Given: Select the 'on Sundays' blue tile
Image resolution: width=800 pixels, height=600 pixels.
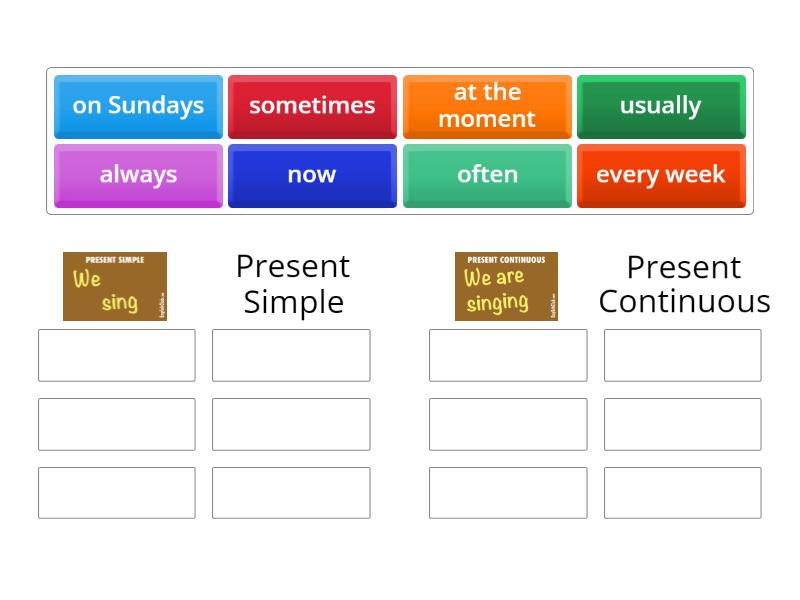Looking at the screenshot, I should (137, 106).
